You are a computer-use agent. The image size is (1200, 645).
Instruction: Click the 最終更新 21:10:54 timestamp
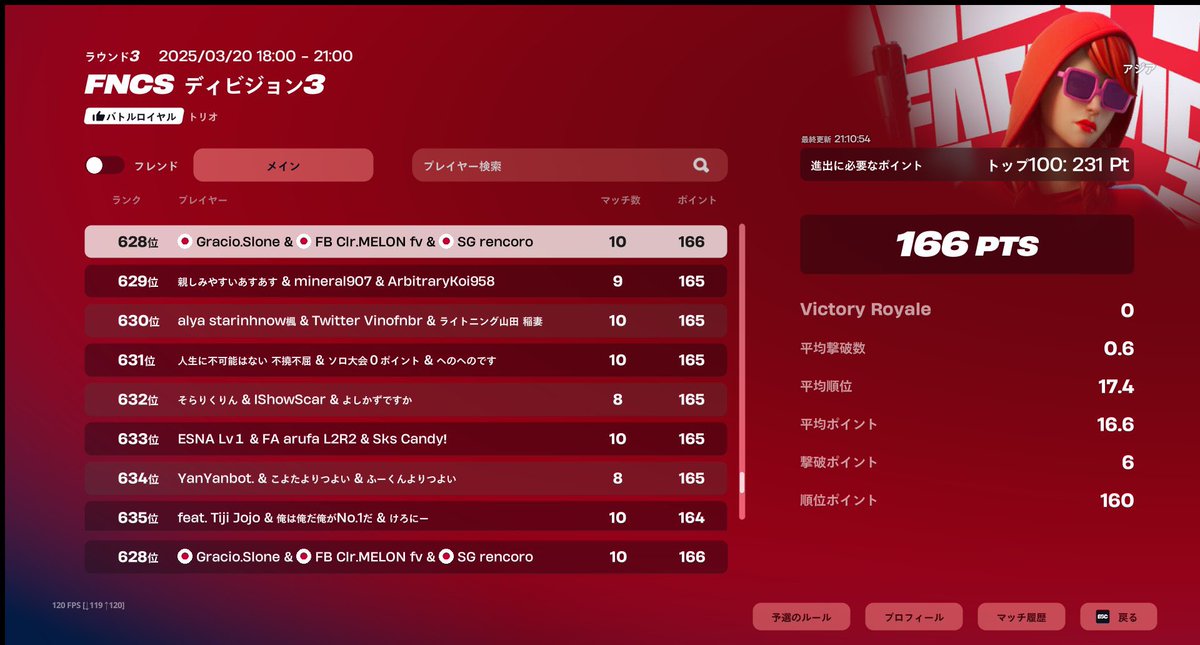click(835, 139)
